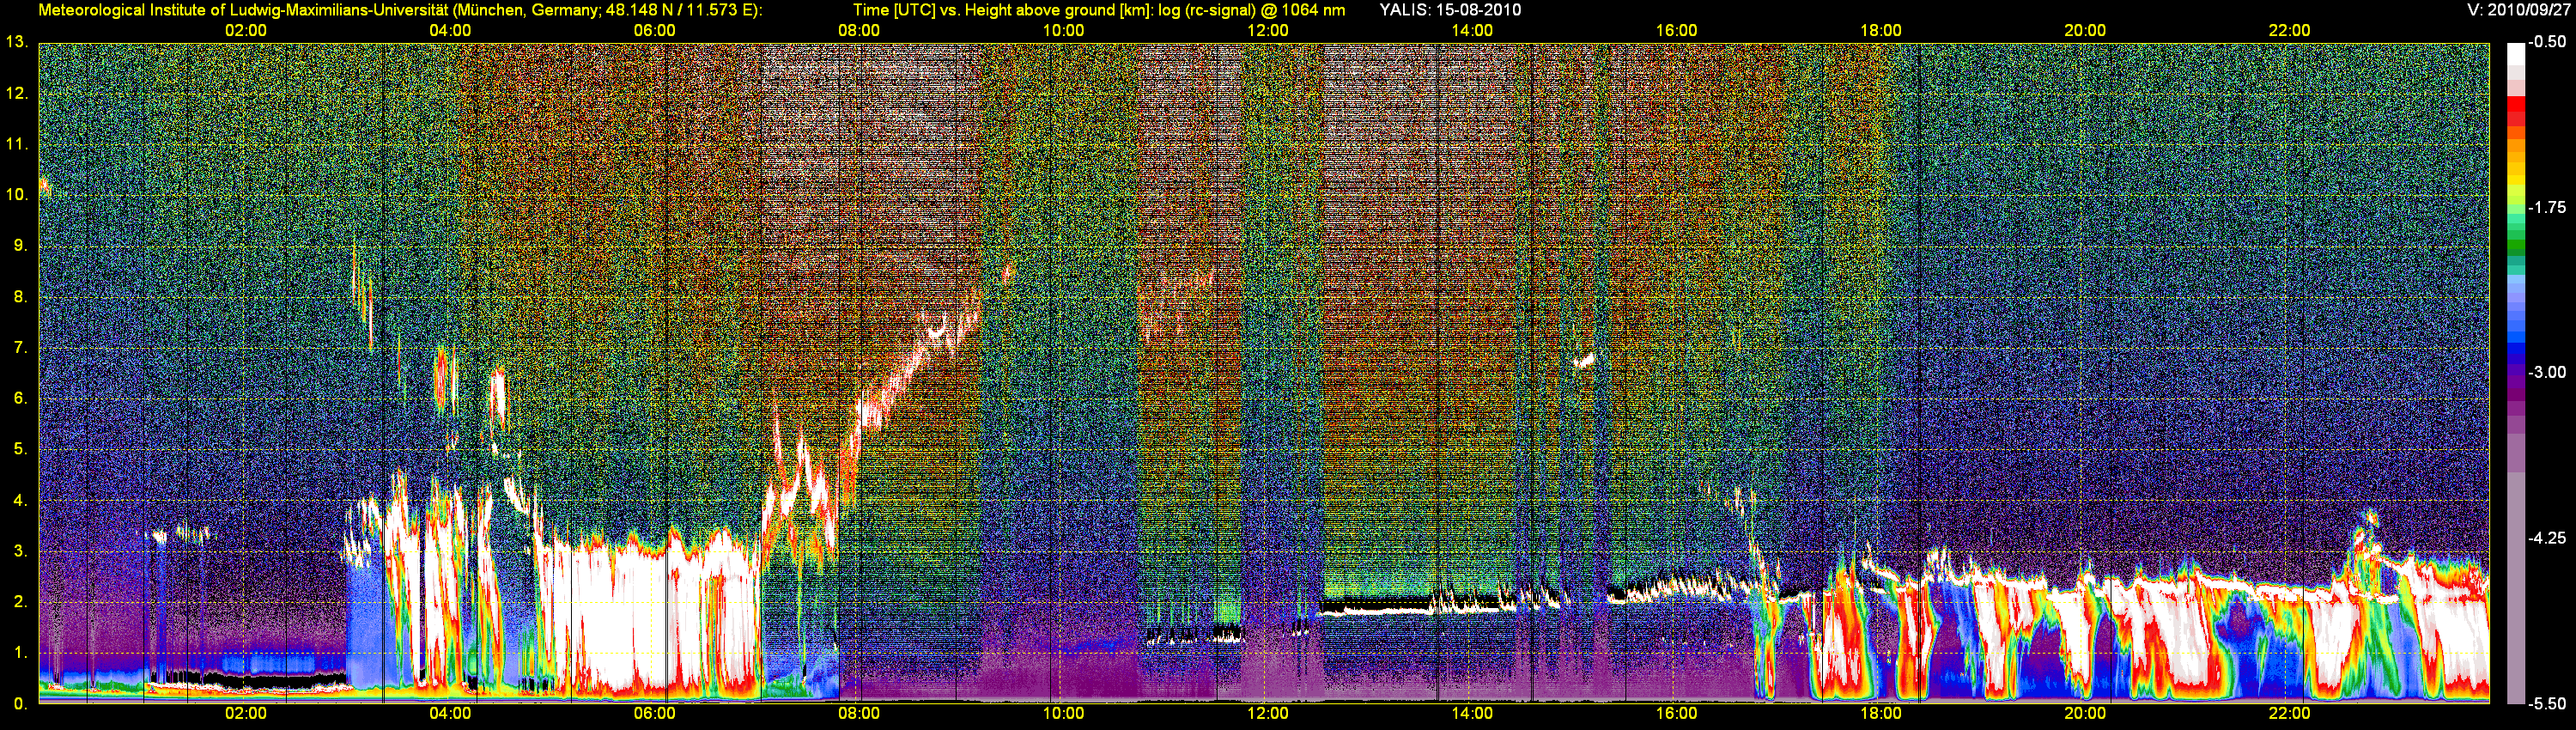Click the '7.' height axis label

[x=19, y=348]
